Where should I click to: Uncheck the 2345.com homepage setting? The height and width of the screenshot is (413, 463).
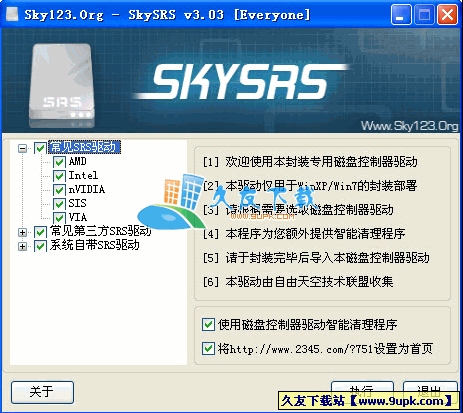pyautogui.click(x=208, y=349)
